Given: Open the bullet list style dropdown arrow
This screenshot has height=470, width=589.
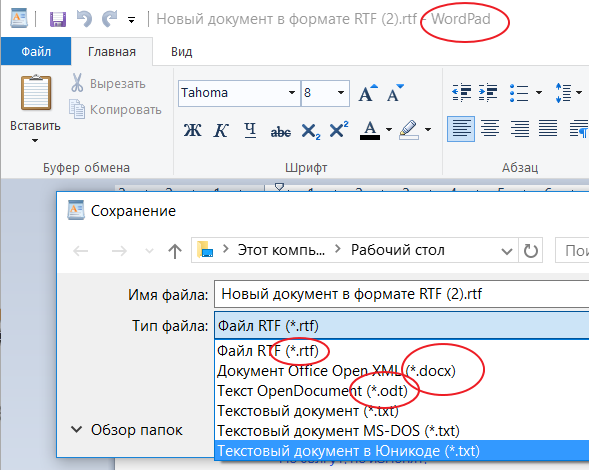Looking at the screenshot, I should coord(539,92).
